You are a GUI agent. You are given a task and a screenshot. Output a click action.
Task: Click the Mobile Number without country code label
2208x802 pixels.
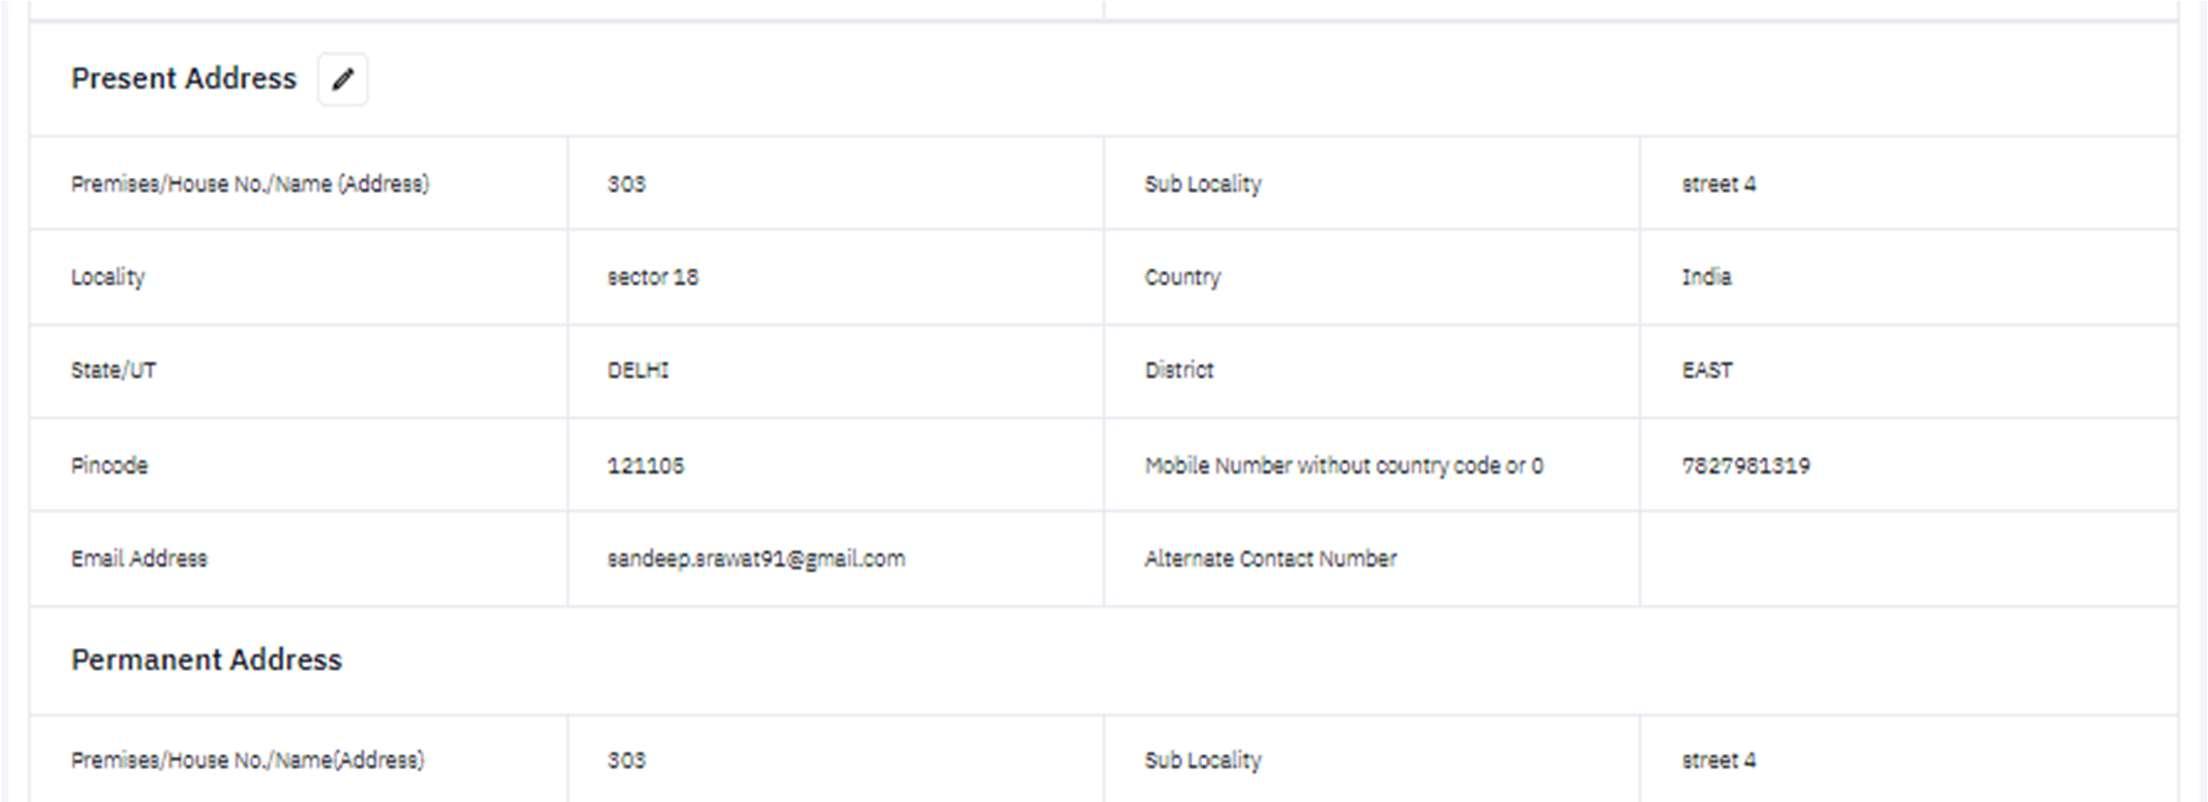pyautogui.click(x=1344, y=465)
